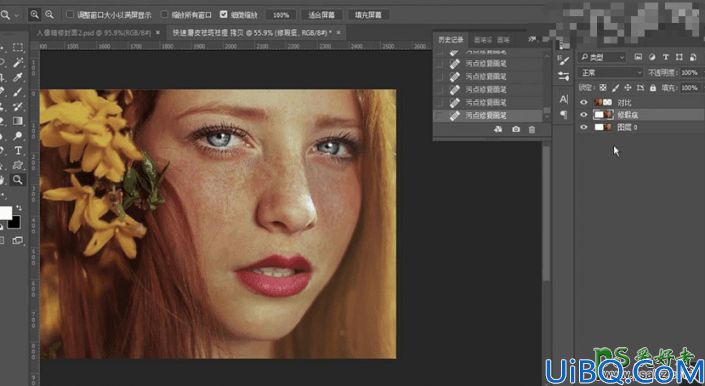Select the Brush tool in the toolbox
This screenshot has width=705, height=386.
click(x=18, y=92)
